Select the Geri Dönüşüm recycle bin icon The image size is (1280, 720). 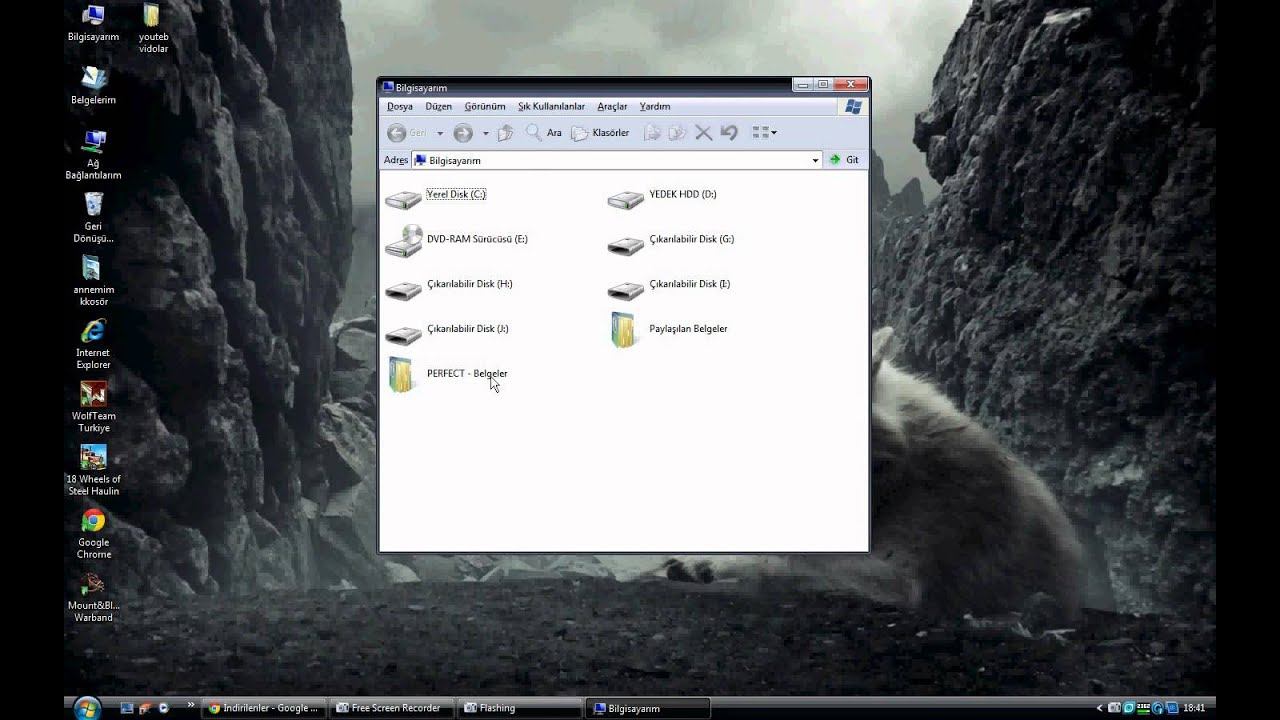(x=93, y=218)
